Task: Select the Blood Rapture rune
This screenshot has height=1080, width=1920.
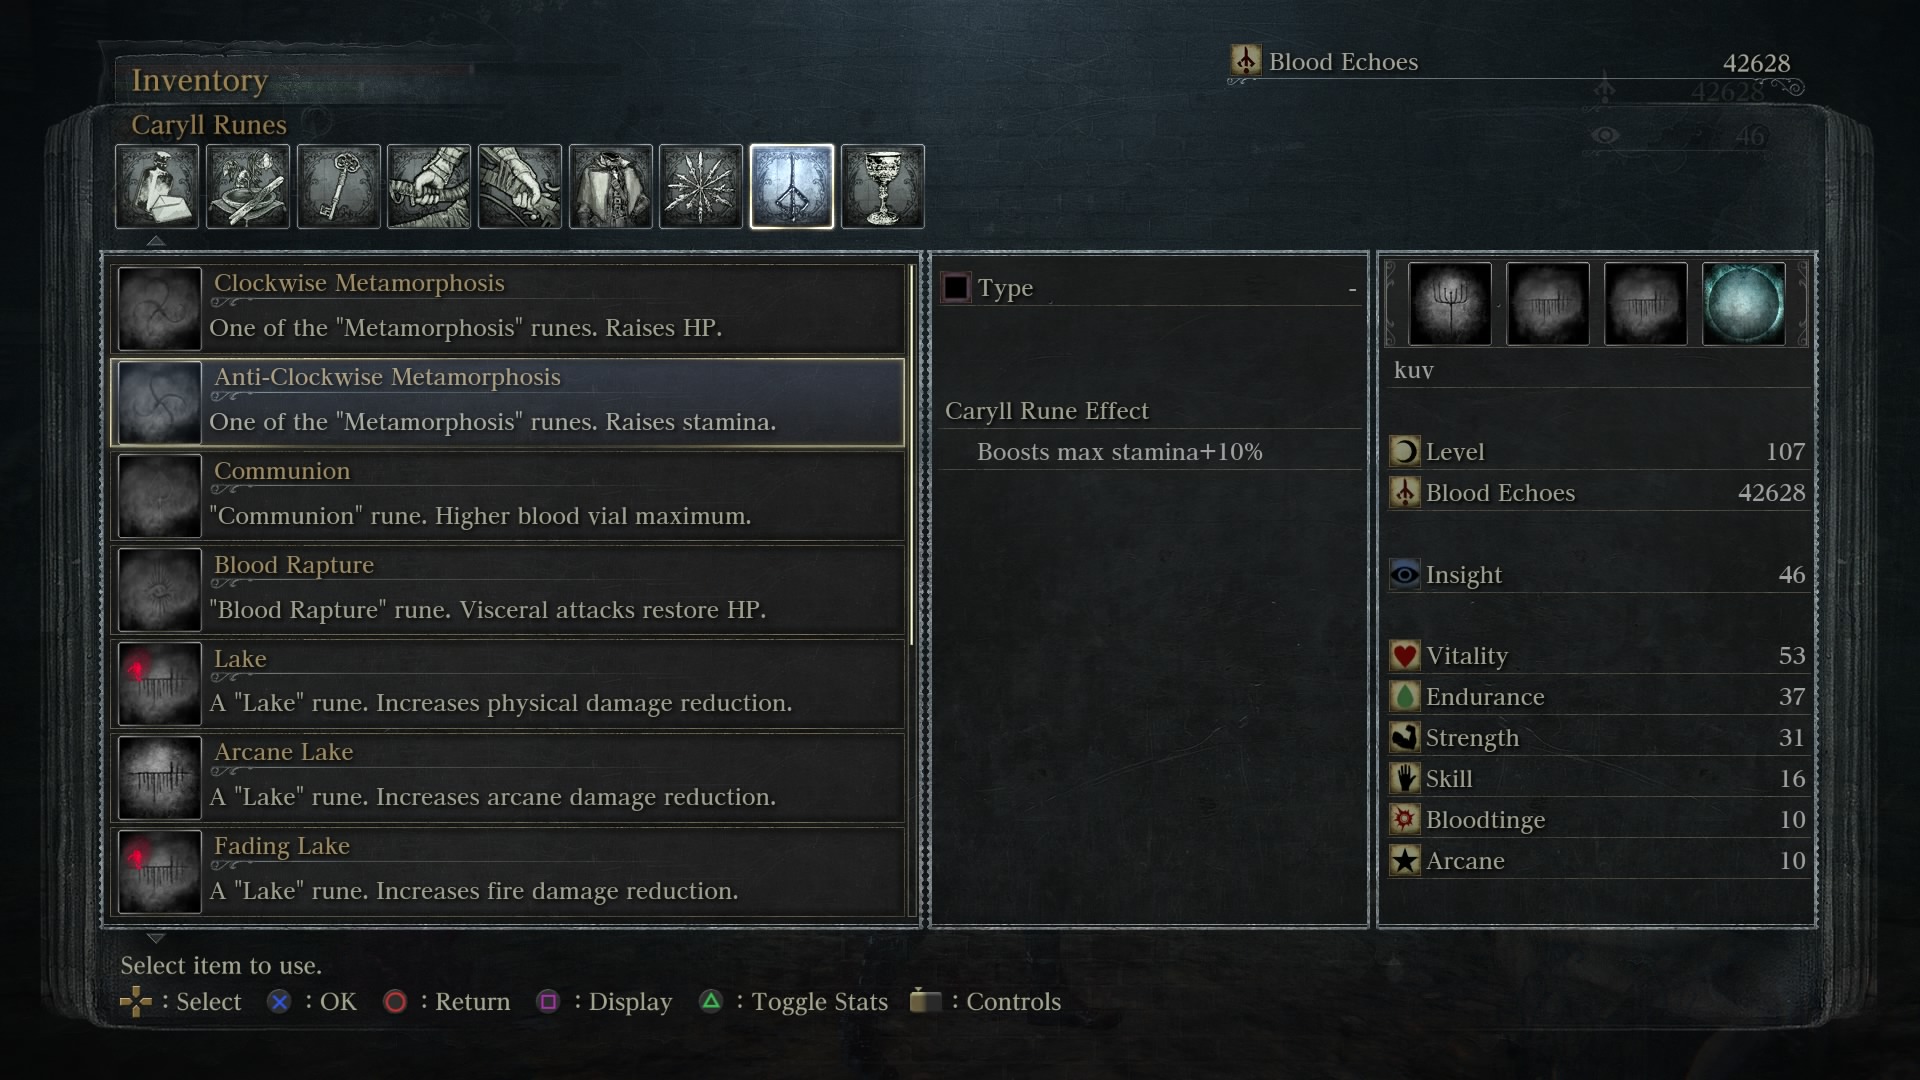Action: (509, 590)
